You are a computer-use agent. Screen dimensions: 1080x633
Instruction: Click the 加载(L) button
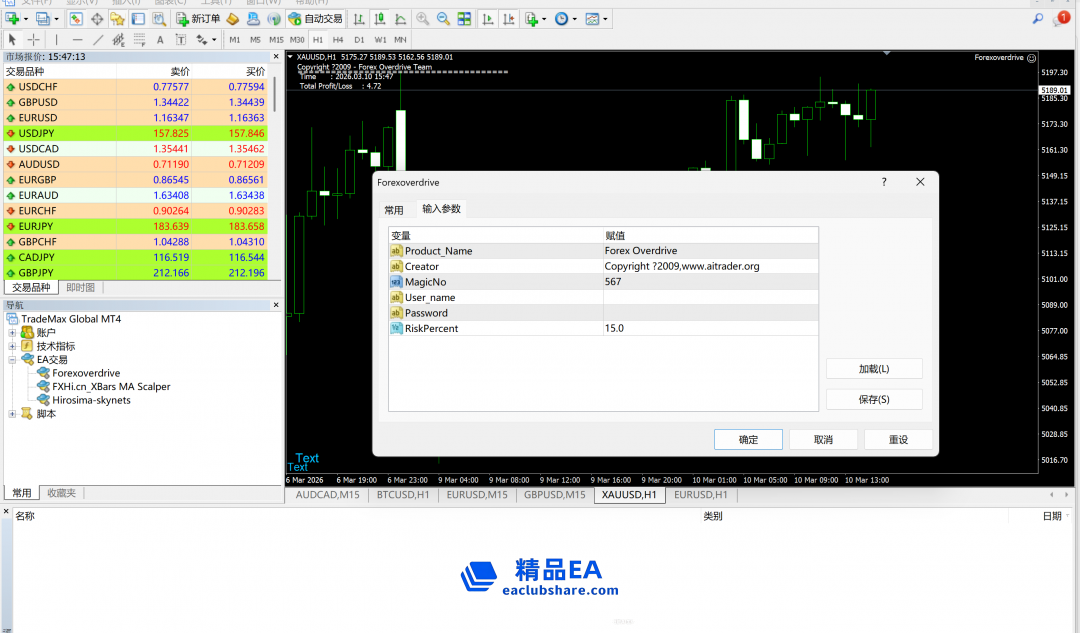click(x=873, y=369)
